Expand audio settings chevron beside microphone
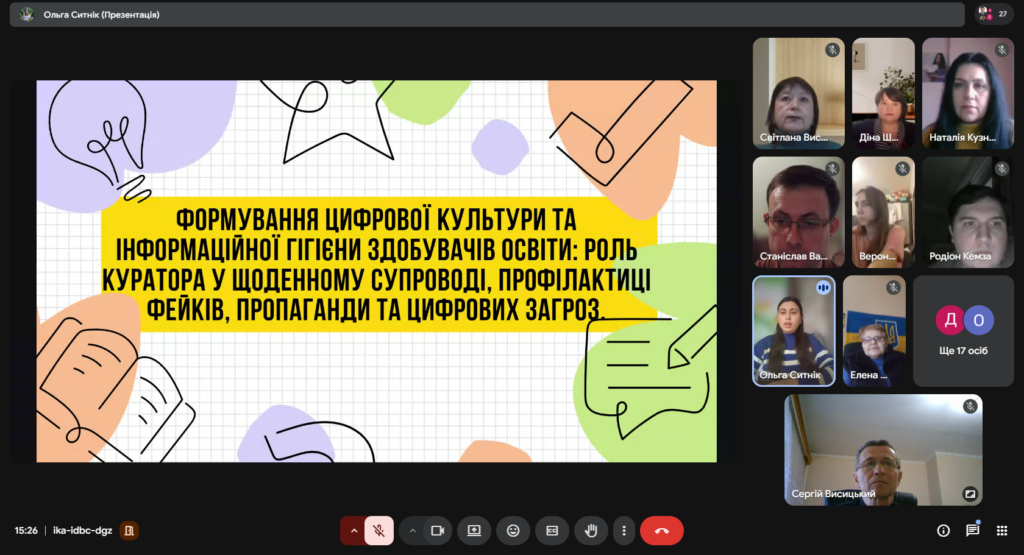This screenshot has height=555, width=1024. coord(352,530)
